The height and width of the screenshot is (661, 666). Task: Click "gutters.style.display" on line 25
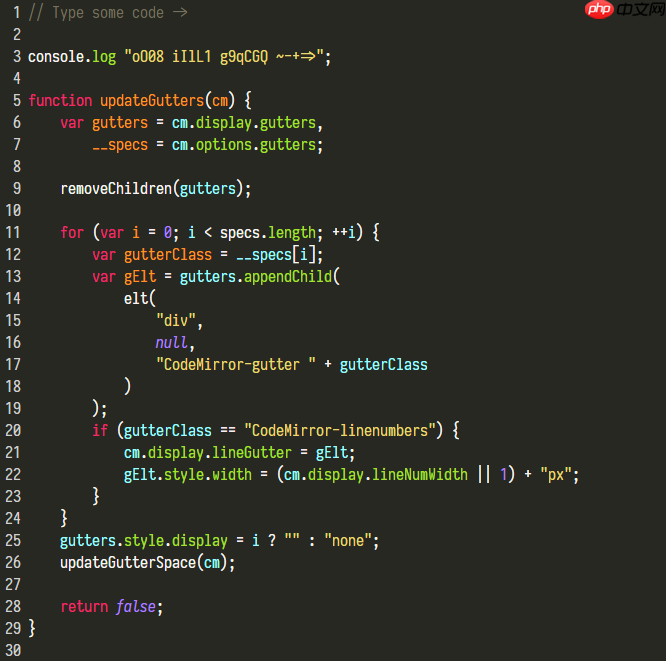point(144,541)
